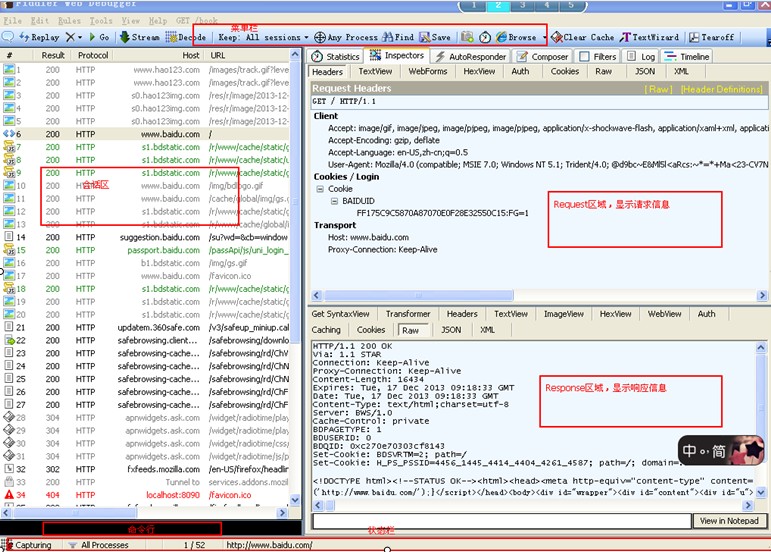This screenshot has width=771, height=552.
Task: Select the request XML inspector tab
Action: pos(681,71)
